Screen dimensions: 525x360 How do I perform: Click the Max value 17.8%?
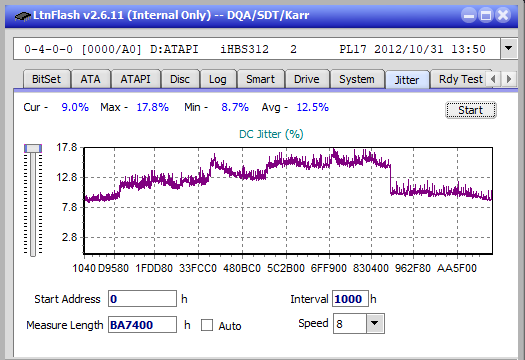[x=153, y=107]
